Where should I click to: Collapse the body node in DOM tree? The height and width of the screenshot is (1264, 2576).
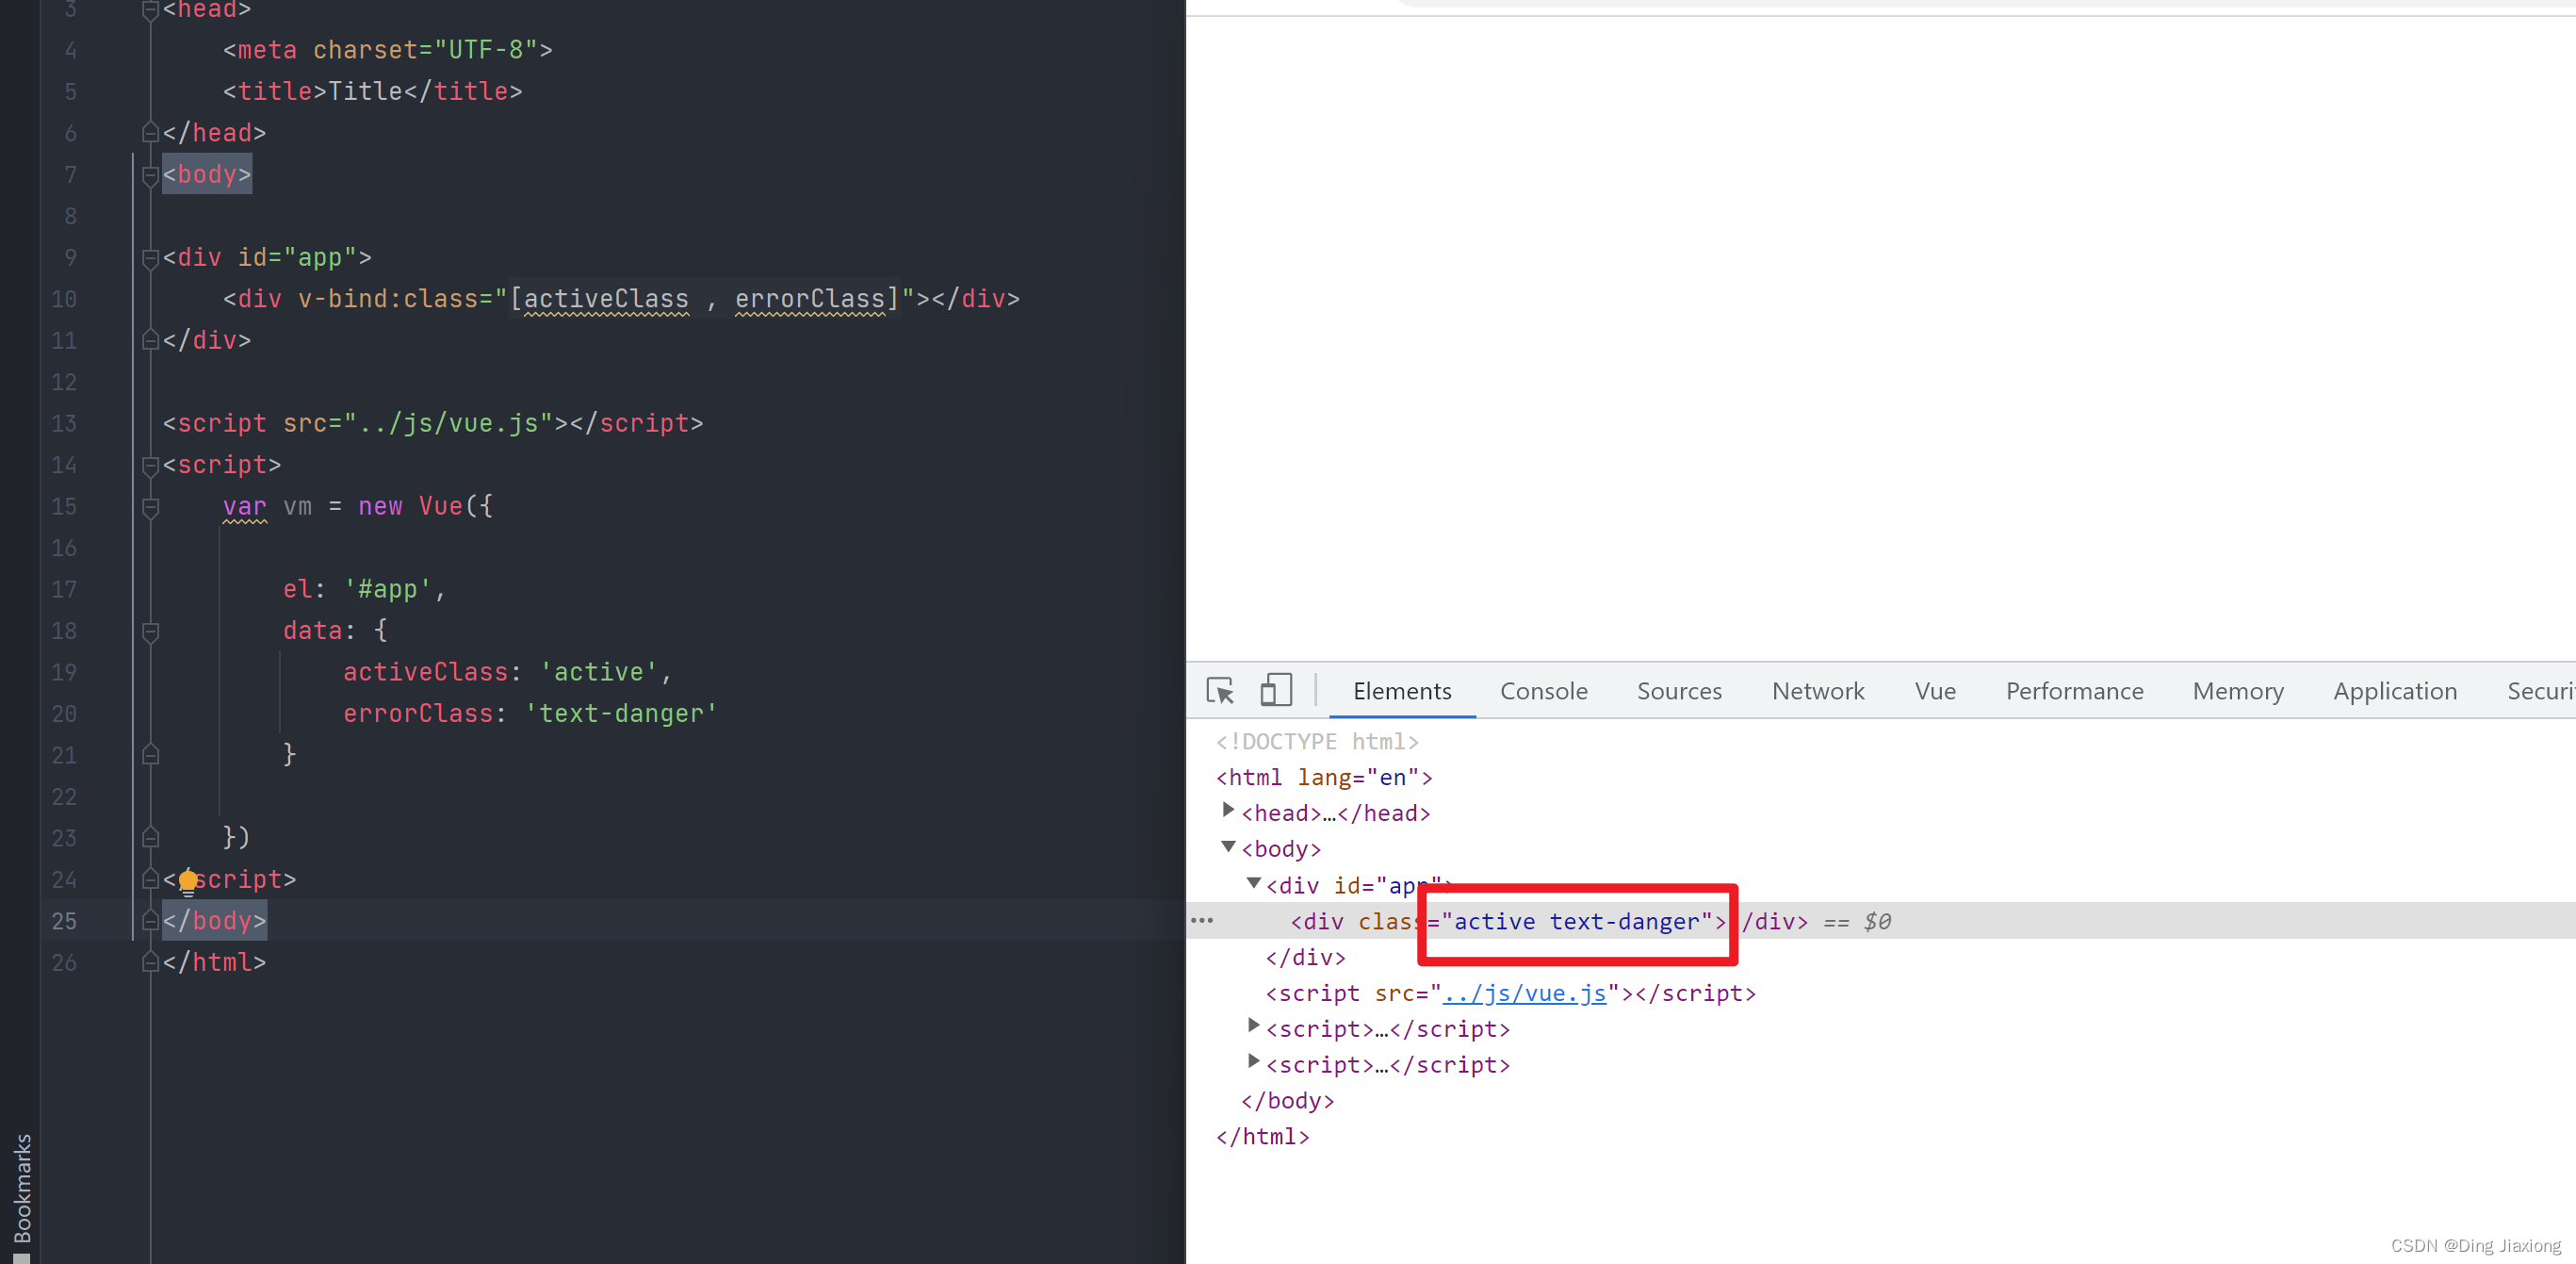coord(1228,847)
